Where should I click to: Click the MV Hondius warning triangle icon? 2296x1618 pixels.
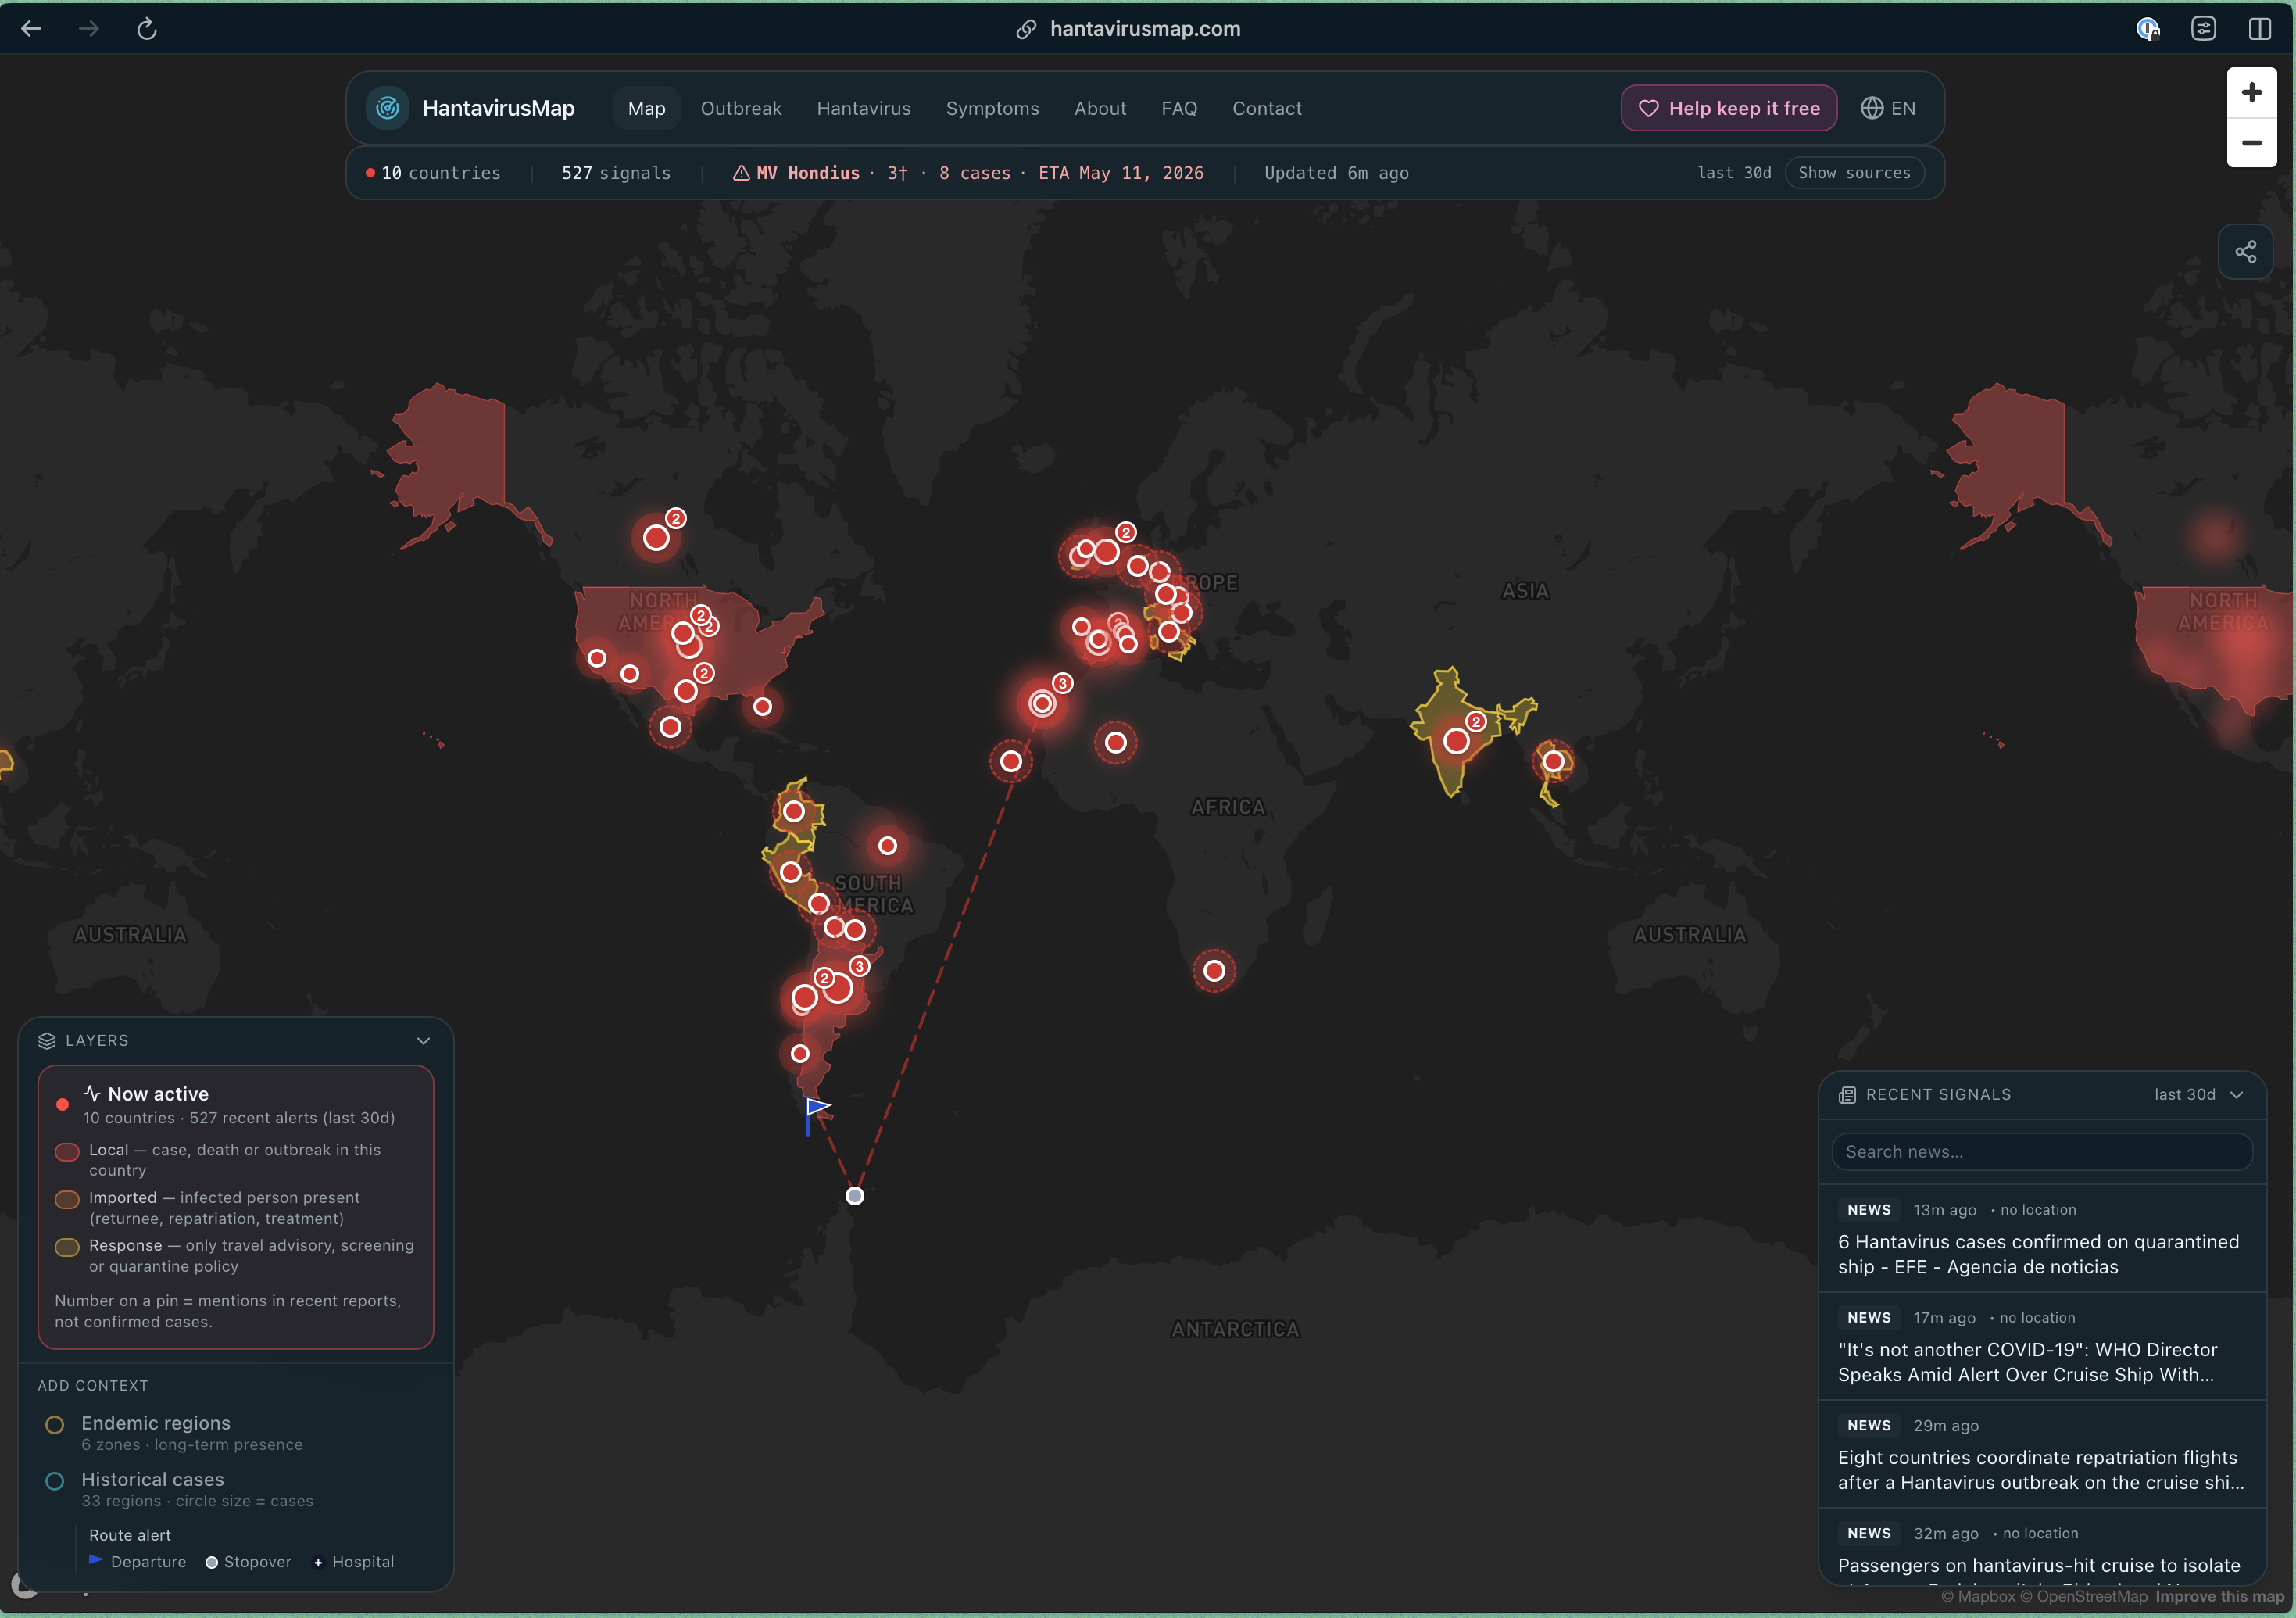[741, 173]
